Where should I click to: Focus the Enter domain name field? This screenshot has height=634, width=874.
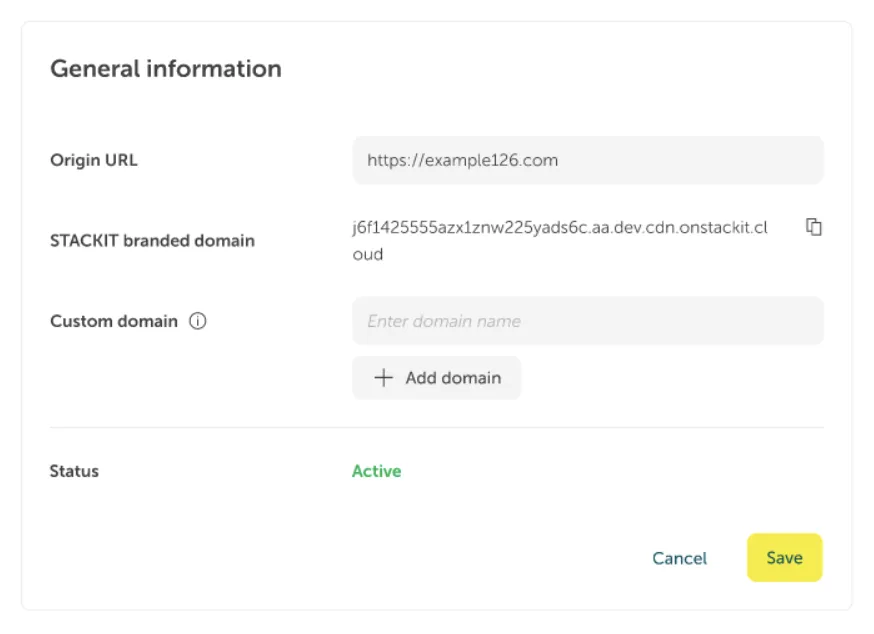pos(588,320)
